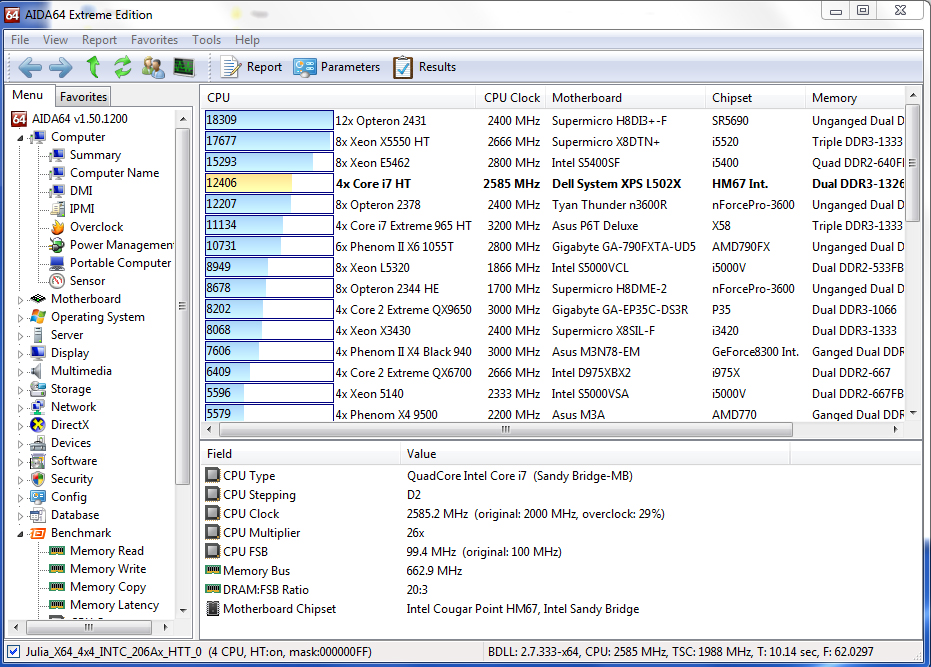Select the 18309 Opteron 2431 score bar

pyautogui.click(x=269, y=120)
